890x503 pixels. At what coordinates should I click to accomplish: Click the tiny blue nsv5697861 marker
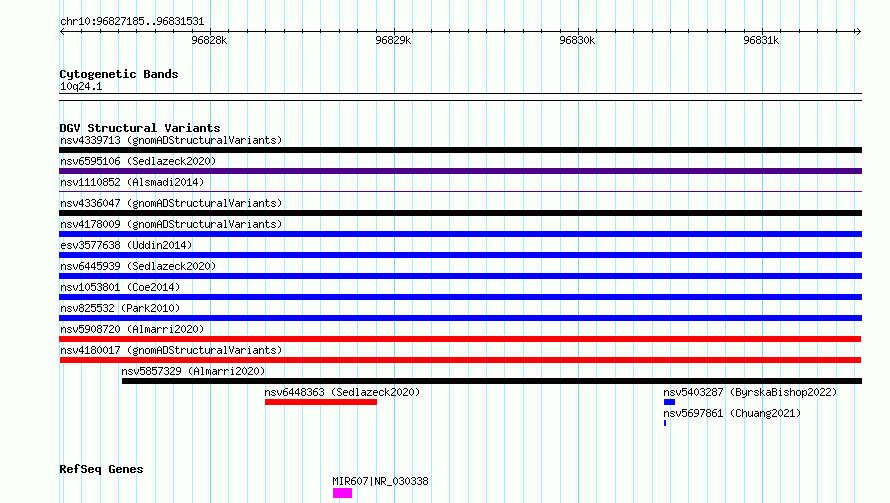click(x=665, y=423)
